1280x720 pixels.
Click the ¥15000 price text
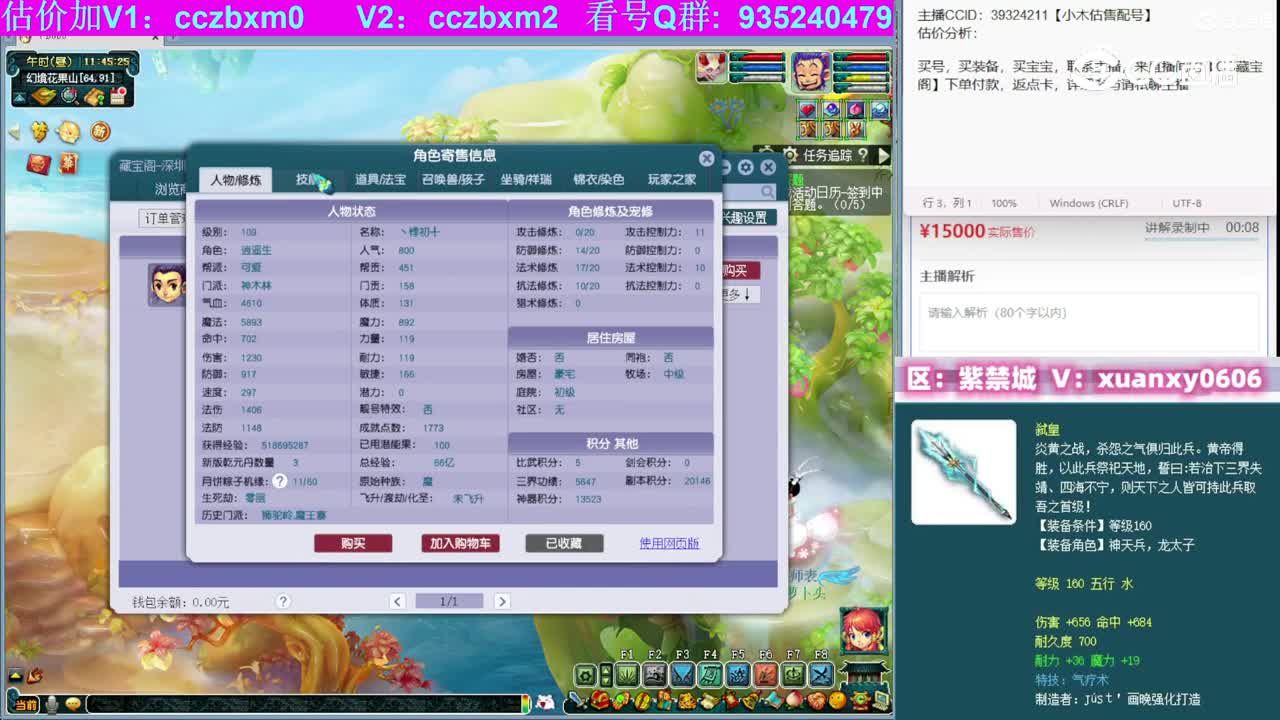pos(952,231)
